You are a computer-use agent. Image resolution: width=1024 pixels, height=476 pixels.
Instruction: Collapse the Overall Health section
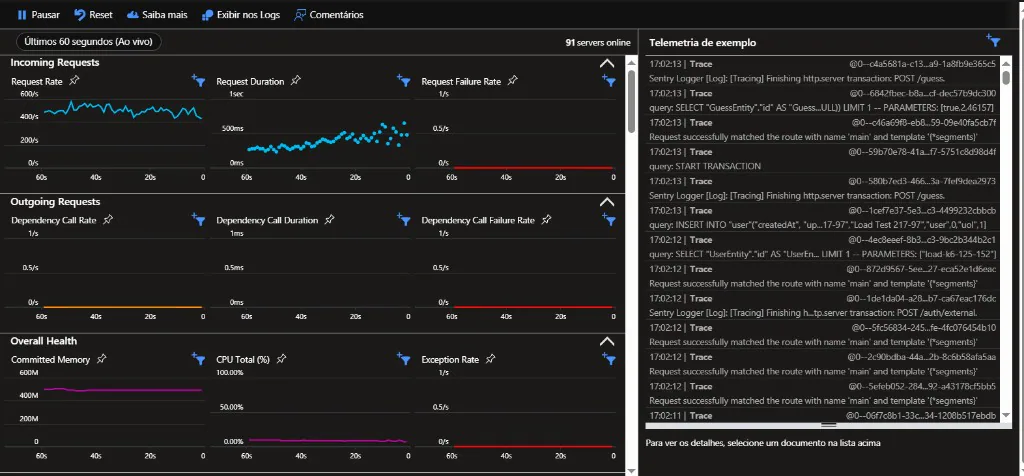(607, 341)
